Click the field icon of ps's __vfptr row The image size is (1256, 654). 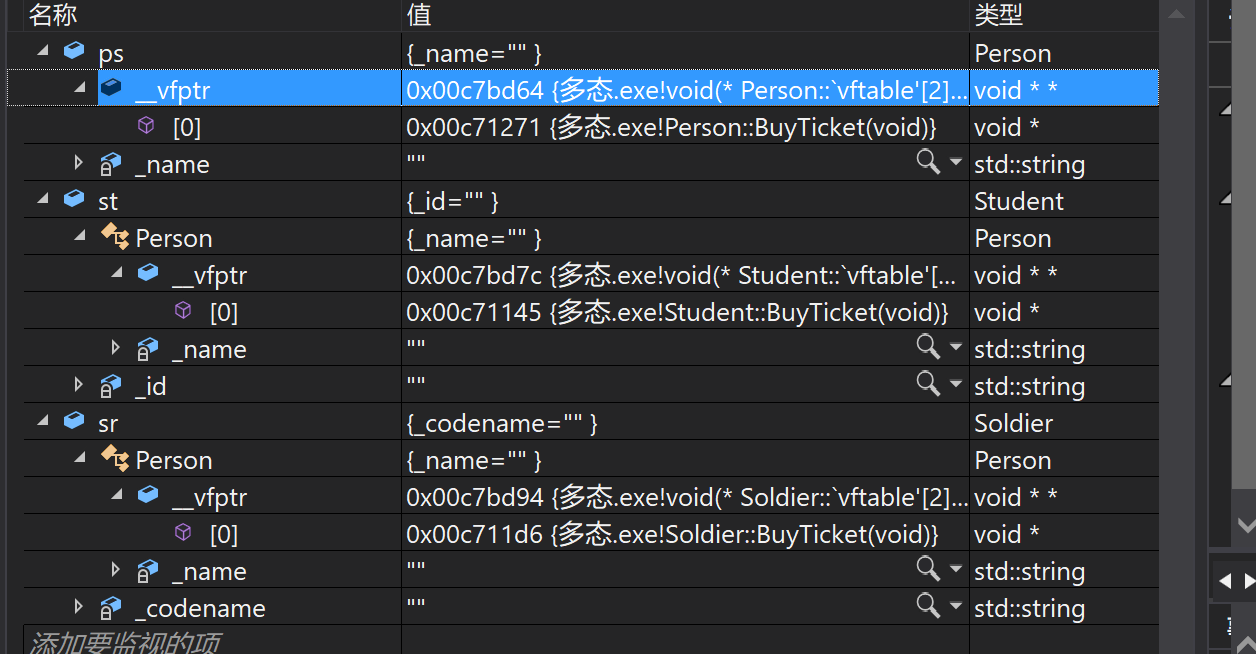[111, 89]
